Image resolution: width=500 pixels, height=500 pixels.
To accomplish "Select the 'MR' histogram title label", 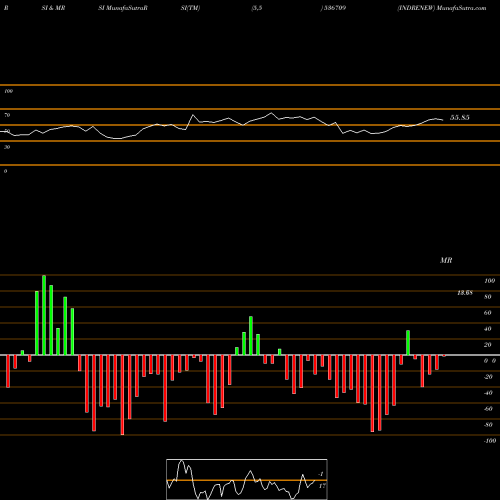I will tap(446, 260).
